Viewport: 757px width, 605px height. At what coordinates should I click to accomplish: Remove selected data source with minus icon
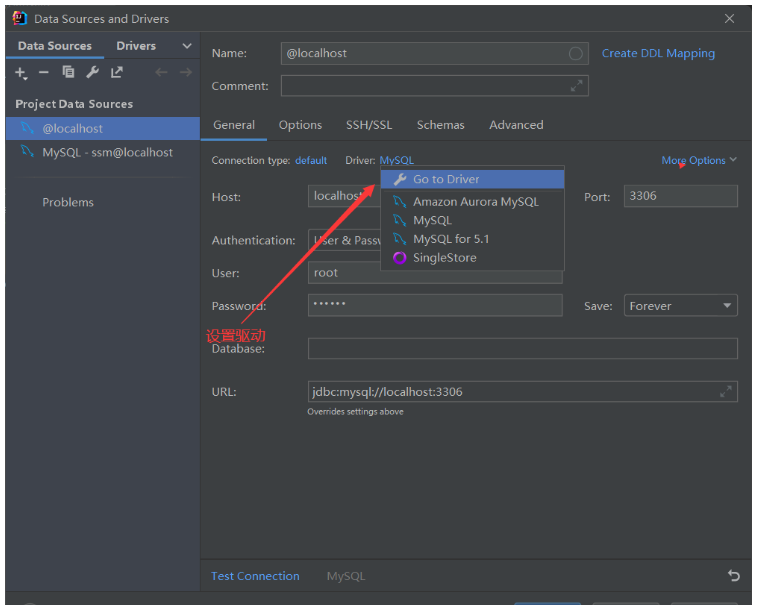click(44, 73)
